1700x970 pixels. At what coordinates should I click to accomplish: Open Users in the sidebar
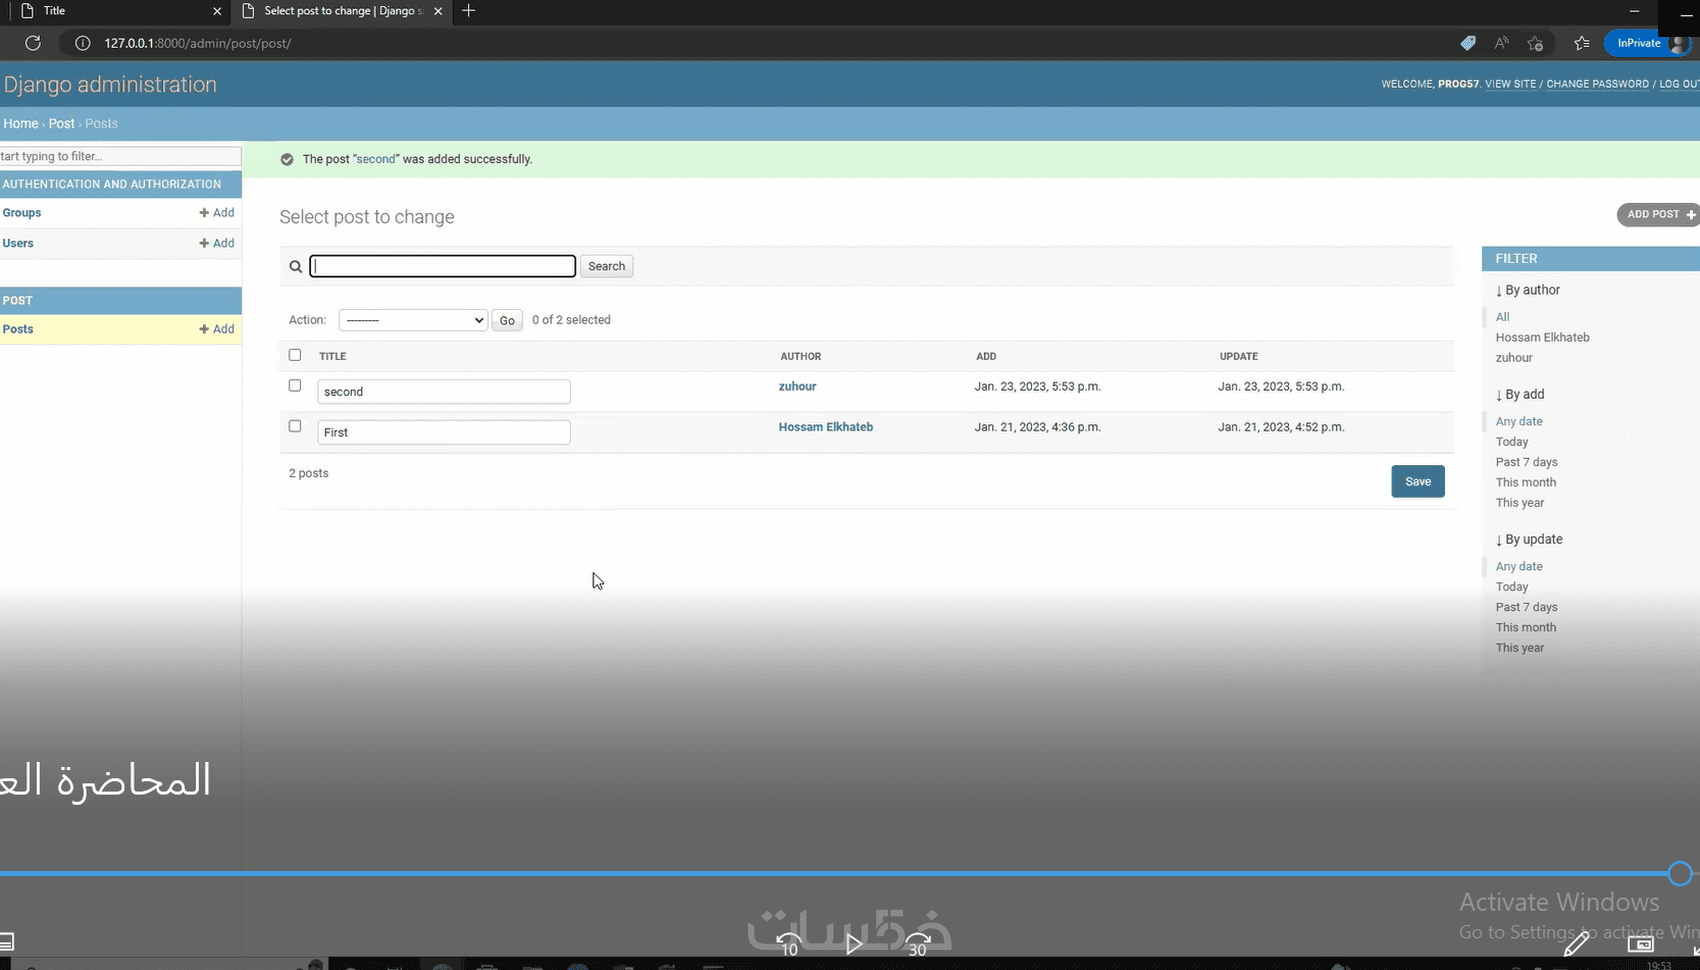click(18, 243)
